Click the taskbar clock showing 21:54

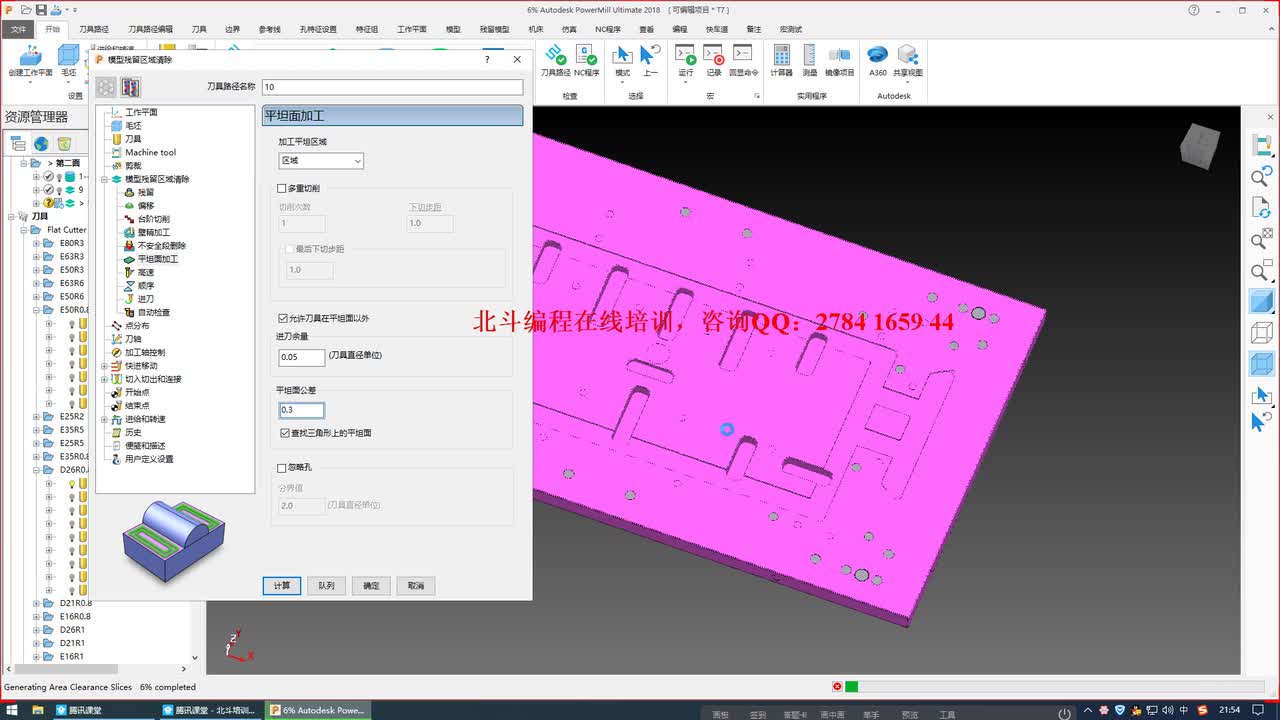tap(1230, 710)
